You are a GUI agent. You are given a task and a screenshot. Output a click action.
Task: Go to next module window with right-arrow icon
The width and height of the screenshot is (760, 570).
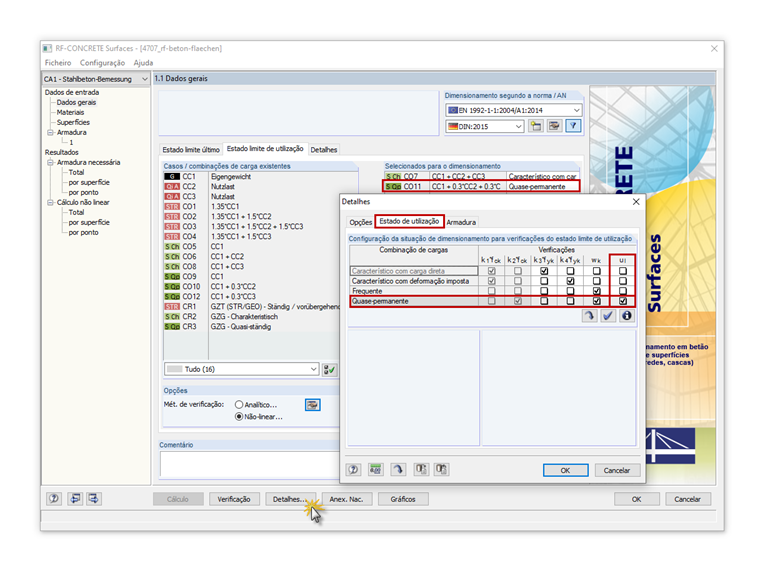coord(94,498)
